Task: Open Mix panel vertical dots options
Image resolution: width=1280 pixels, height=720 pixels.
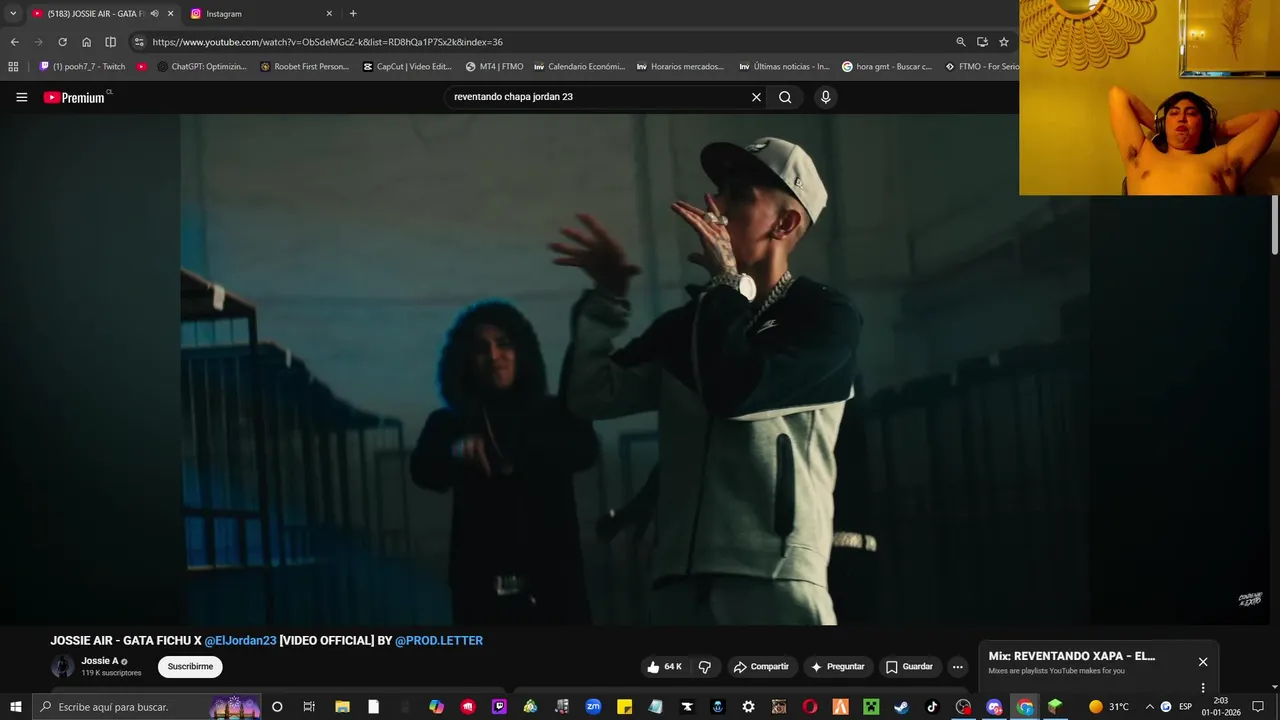Action: click(1203, 687)
